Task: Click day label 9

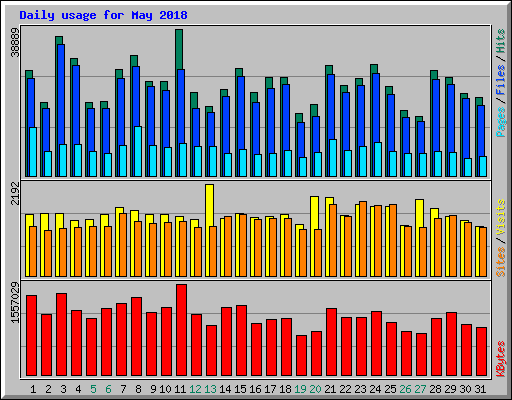Action: point(153,389)
